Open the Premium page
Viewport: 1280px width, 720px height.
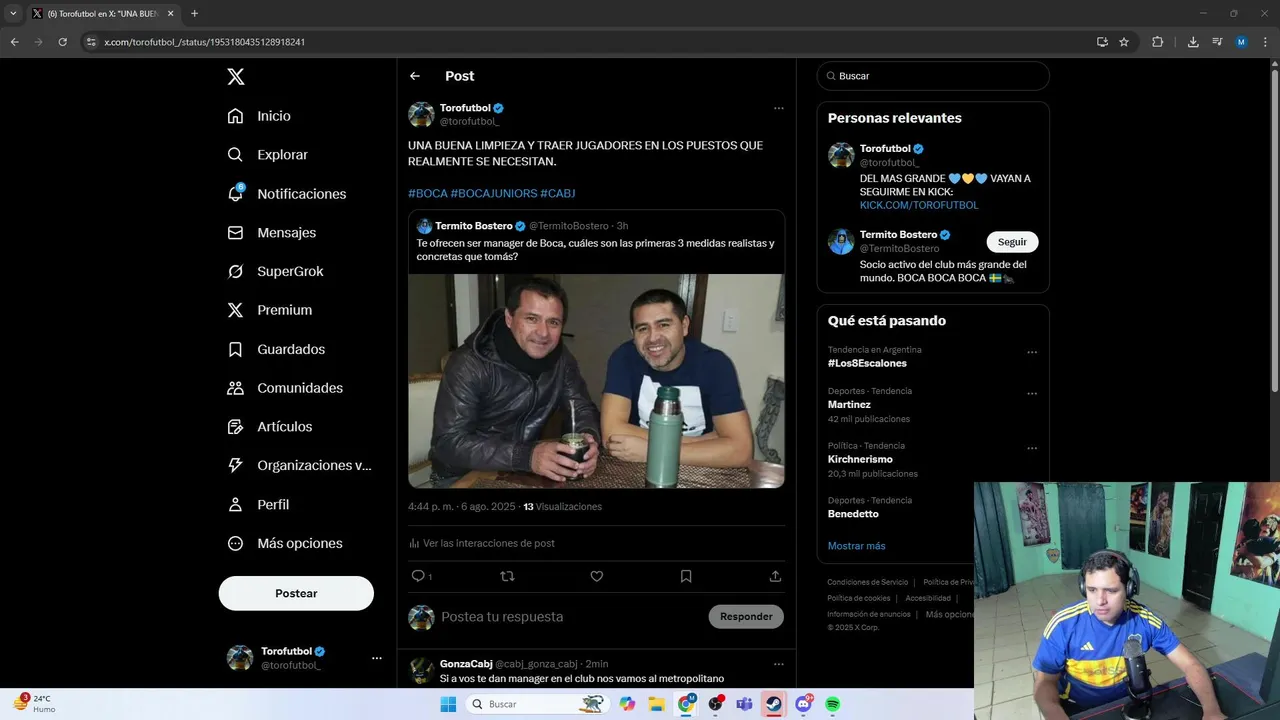coord(269,310)
